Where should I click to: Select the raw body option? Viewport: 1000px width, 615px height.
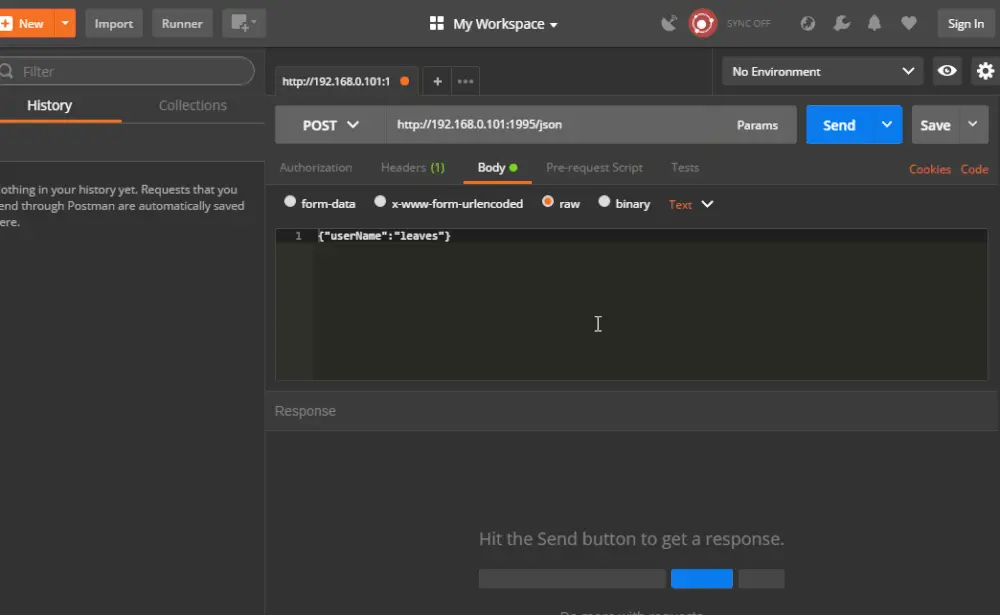click(547, 202)
